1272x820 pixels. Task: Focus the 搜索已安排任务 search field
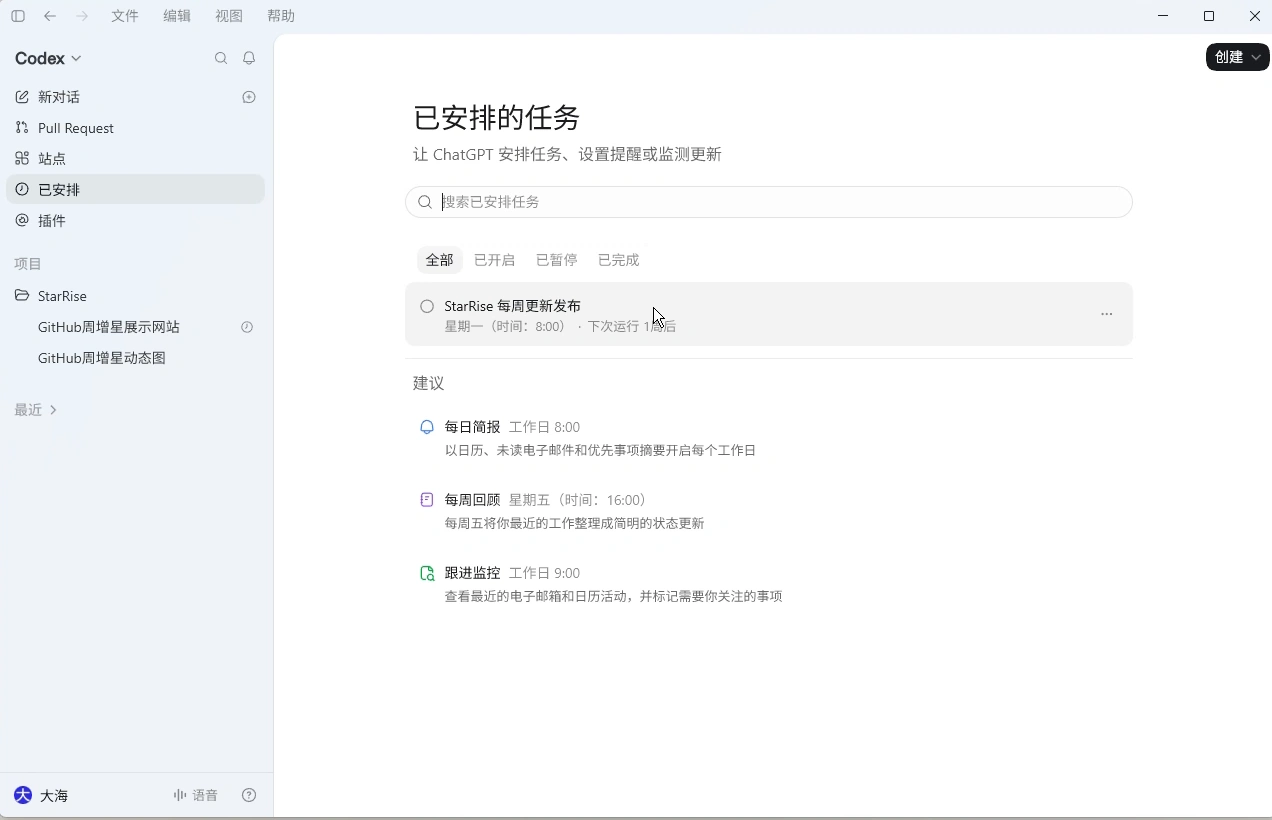[x=768, y=202]
